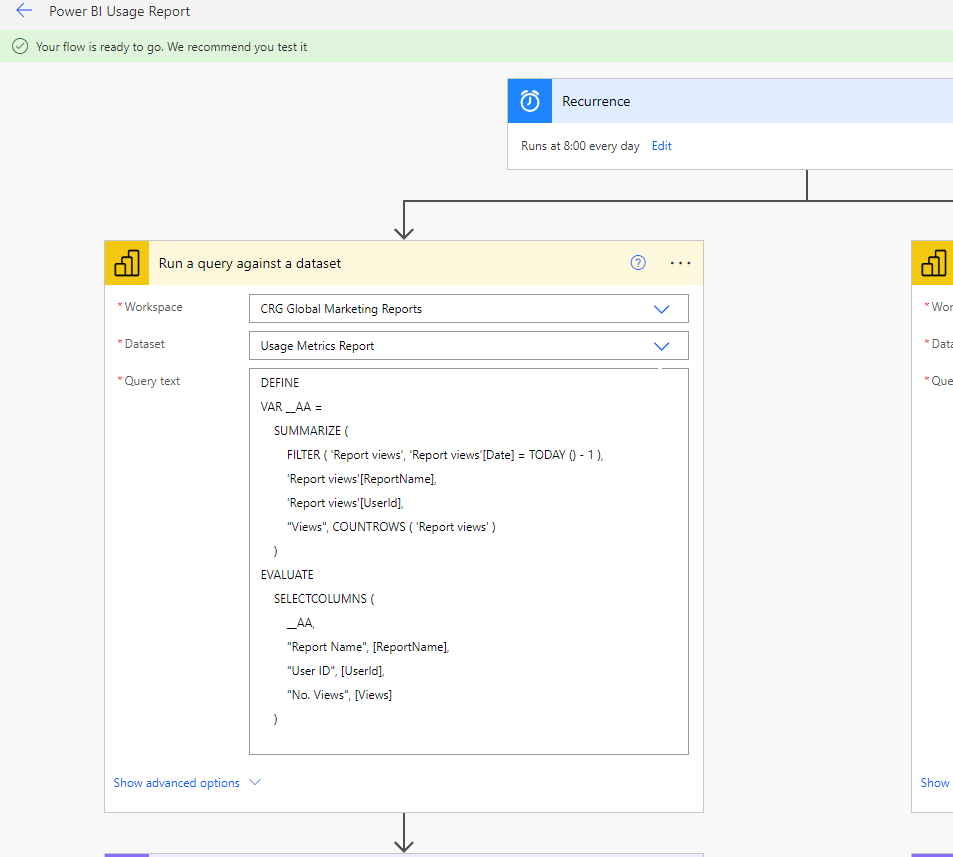Click the Power BI icon on the query action
This screenshot has height=857, width=953.
[x=126, y=262]
